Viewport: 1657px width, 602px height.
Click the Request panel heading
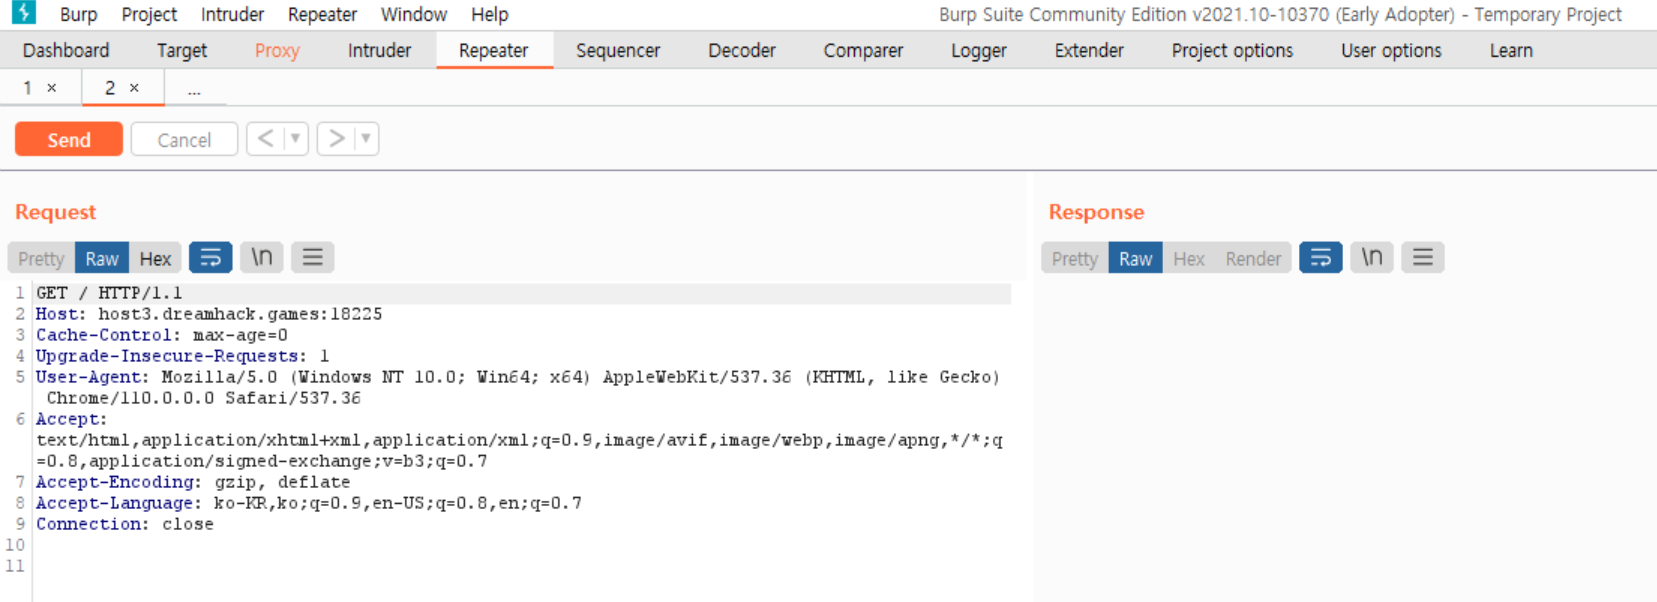pyautogui.click(x=56, y=212)
